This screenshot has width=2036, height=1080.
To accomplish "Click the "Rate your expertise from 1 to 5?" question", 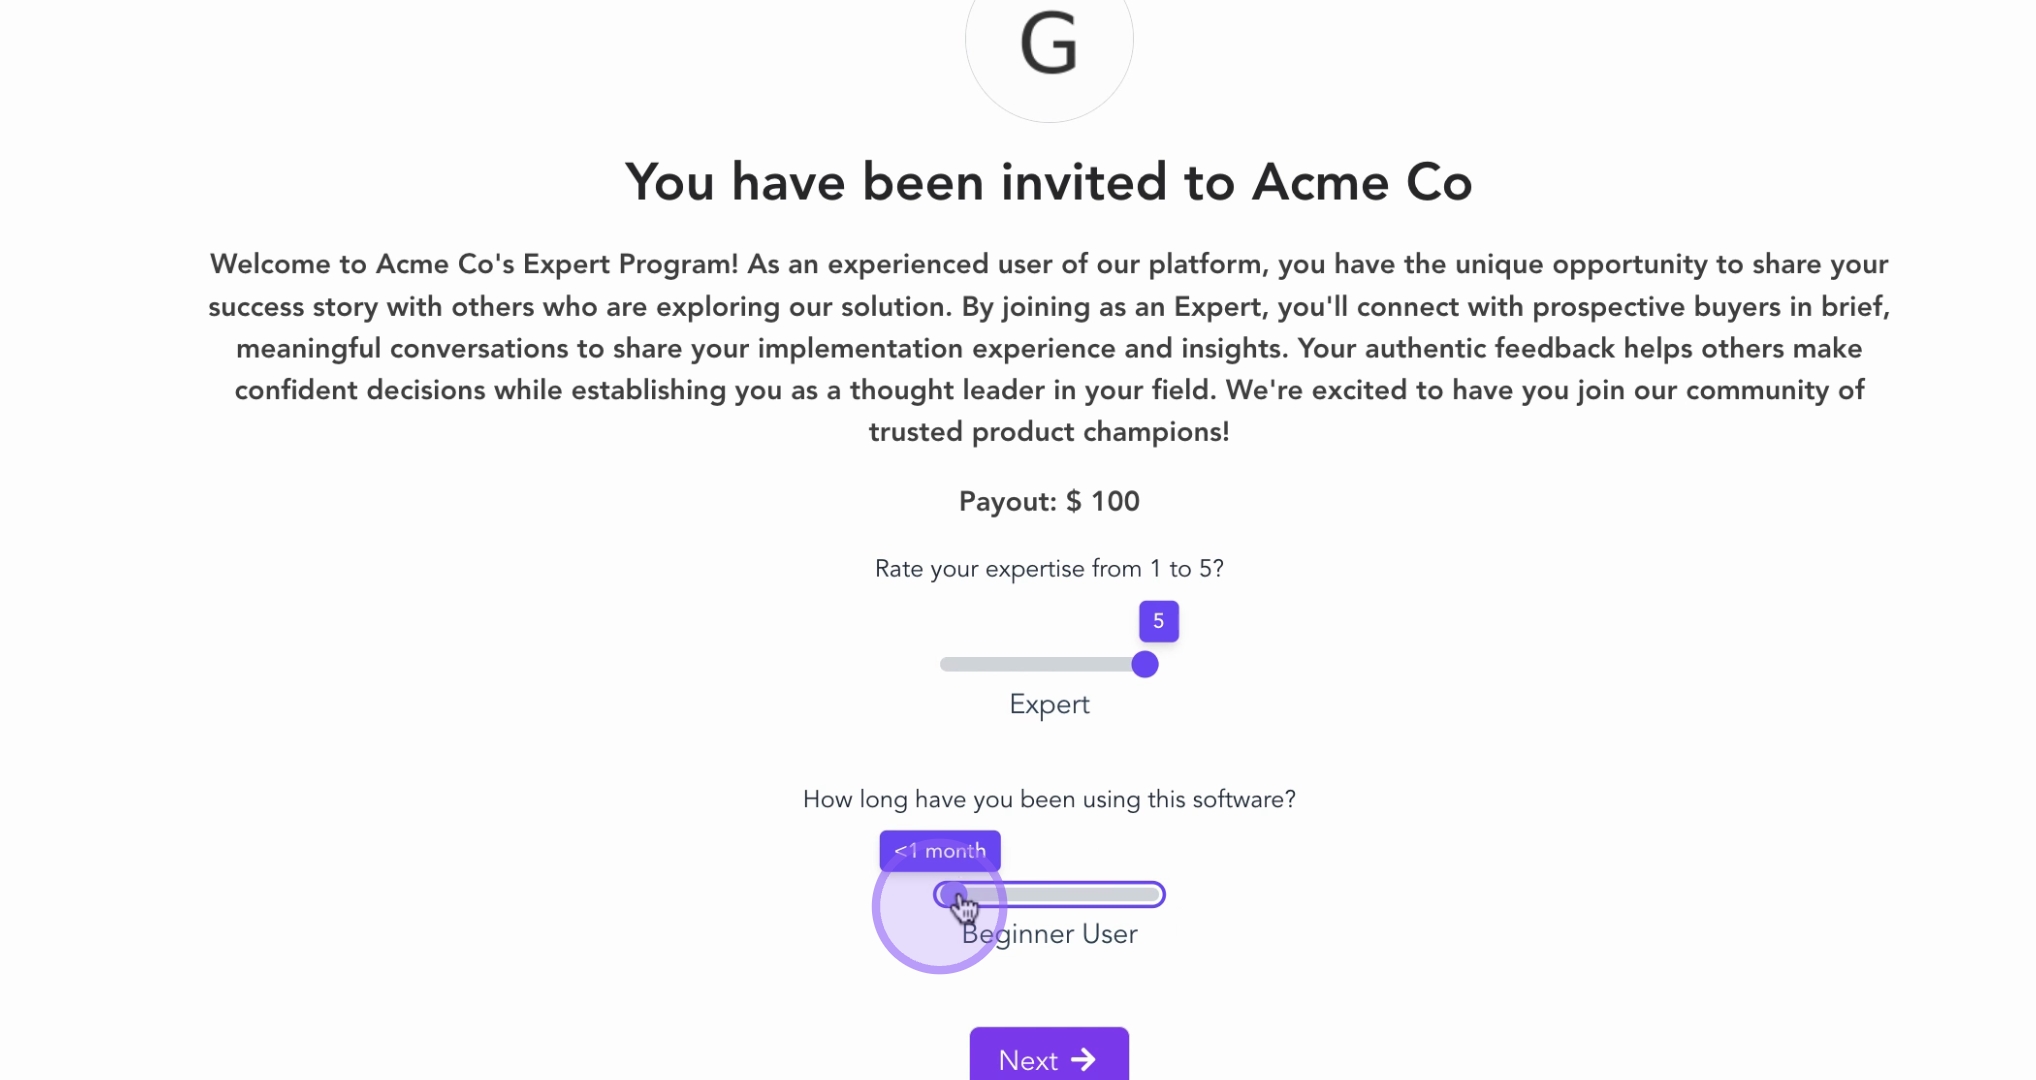I will pyautogui.click(x=1048, y=569).
